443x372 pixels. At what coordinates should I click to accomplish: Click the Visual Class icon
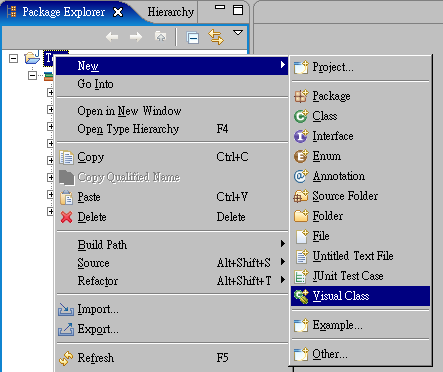[x=301, y=296]
